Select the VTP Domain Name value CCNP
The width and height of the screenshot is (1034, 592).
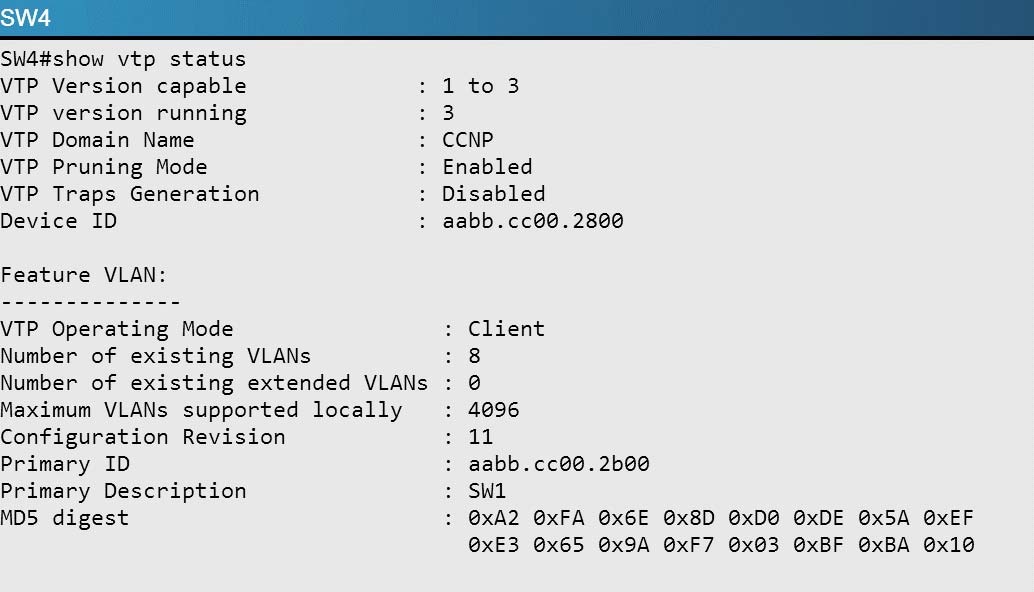[x=468, y=140]
